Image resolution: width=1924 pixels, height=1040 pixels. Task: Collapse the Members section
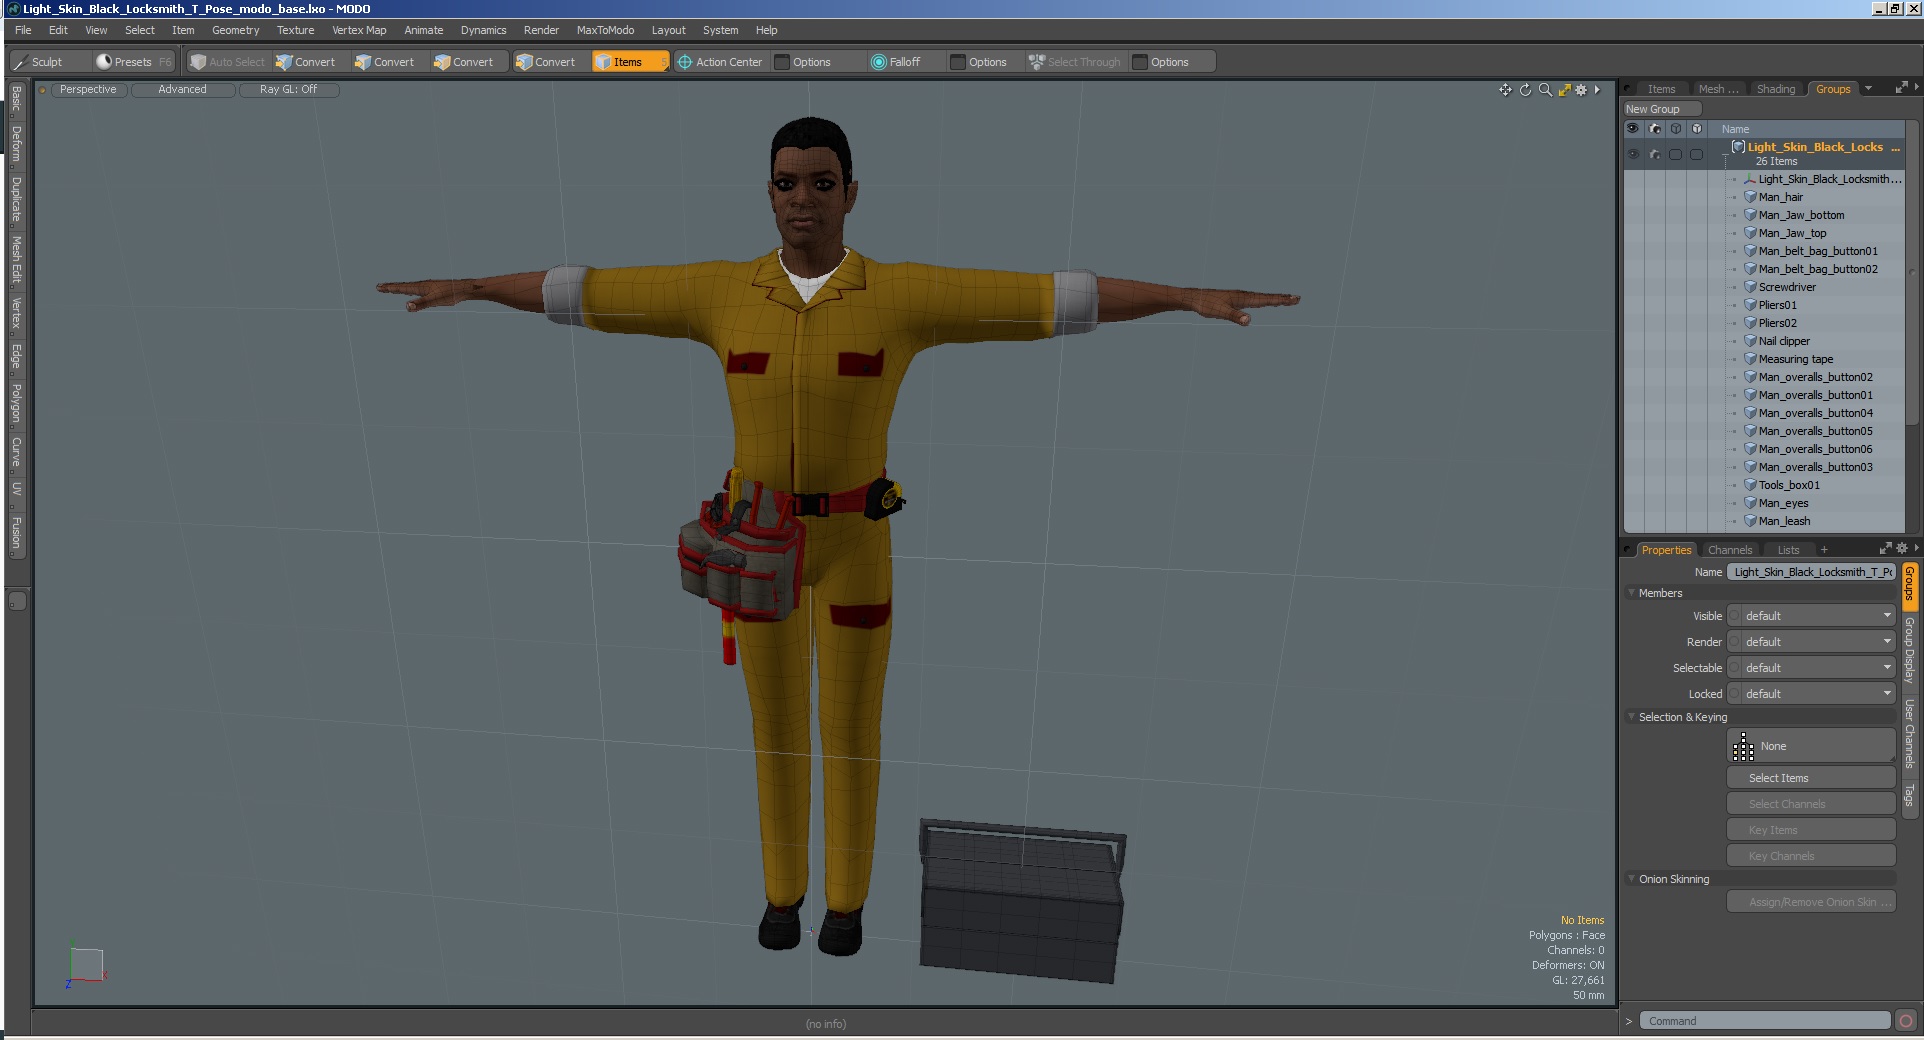1631,593
